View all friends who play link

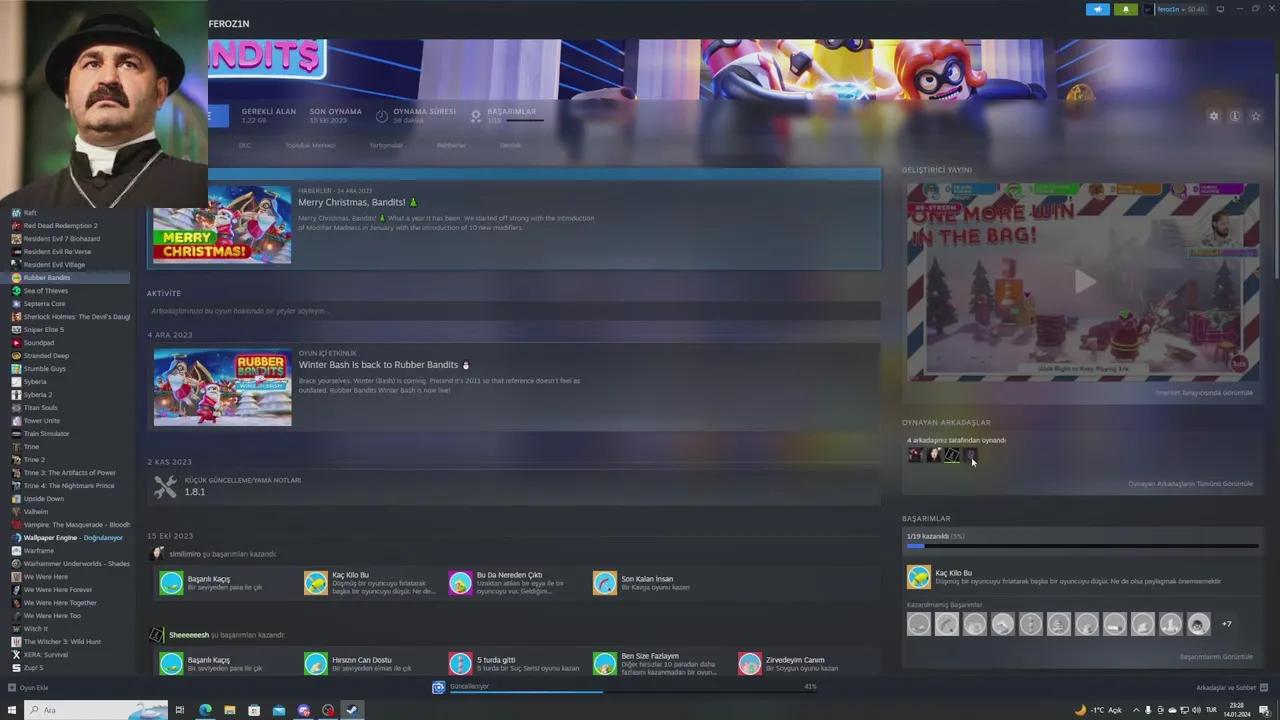(x=1190, y=484)
